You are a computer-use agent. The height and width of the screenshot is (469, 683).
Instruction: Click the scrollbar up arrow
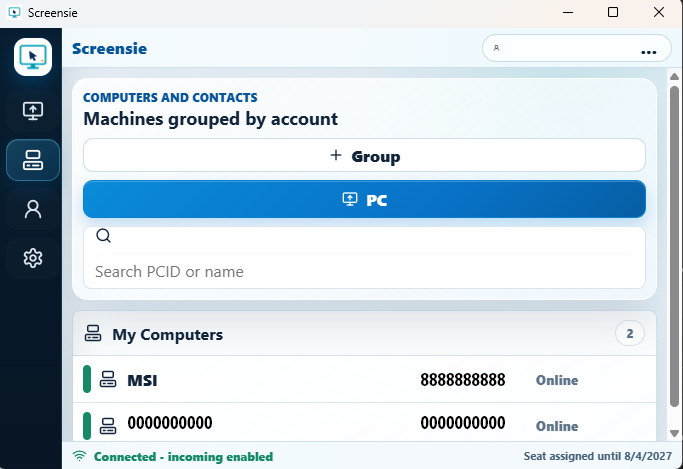pos(674,77)
